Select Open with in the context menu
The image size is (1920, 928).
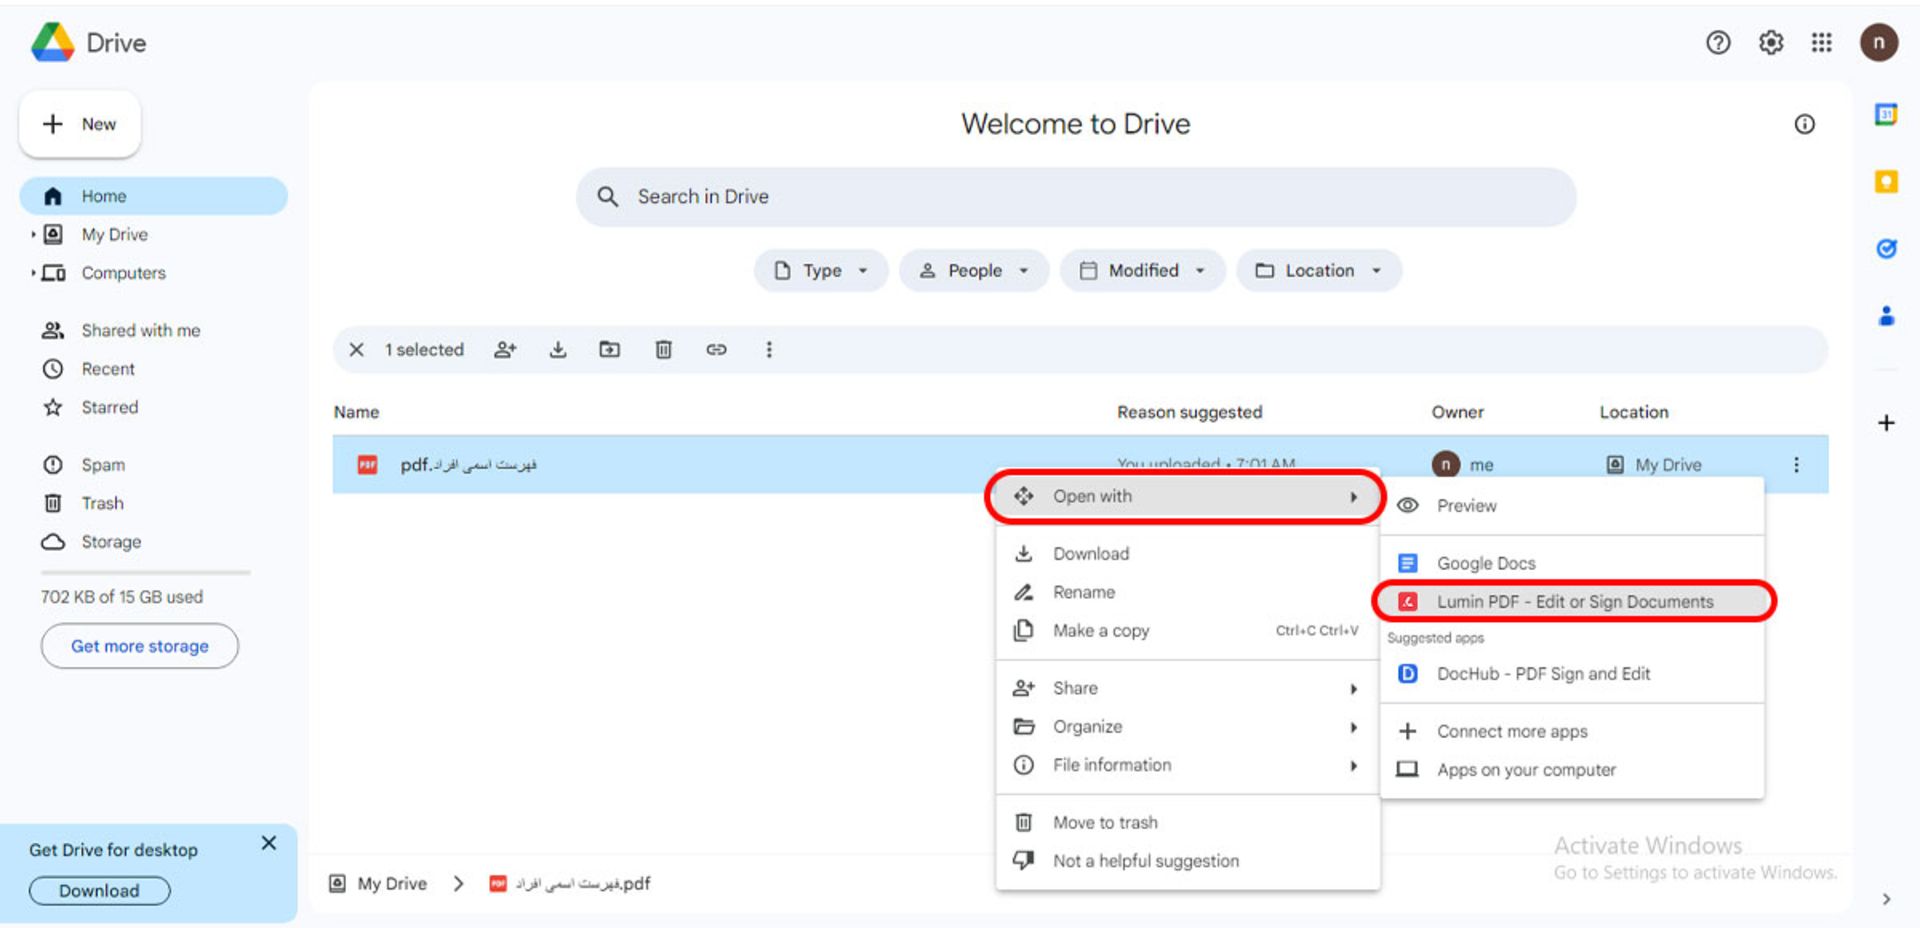pyautogui.click(x=1186, y=496)
